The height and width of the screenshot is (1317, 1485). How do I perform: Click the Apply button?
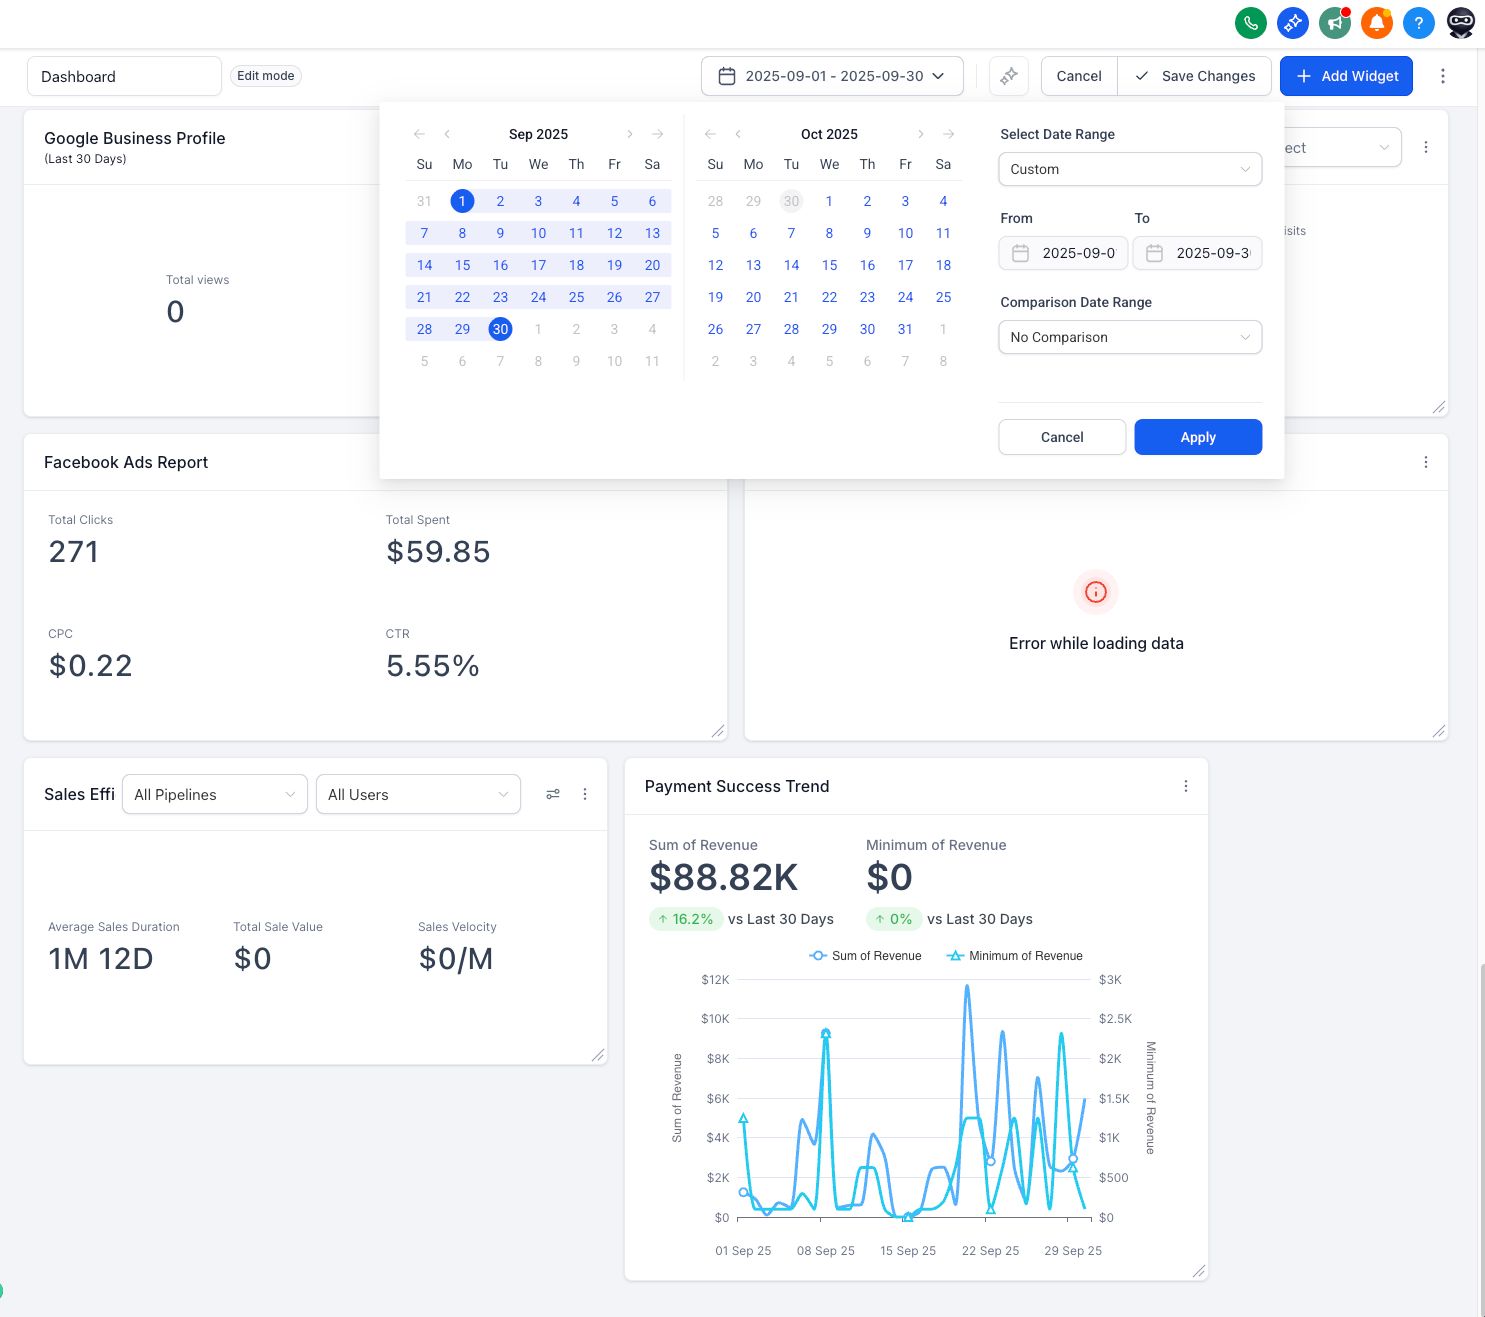[1197, 437]
